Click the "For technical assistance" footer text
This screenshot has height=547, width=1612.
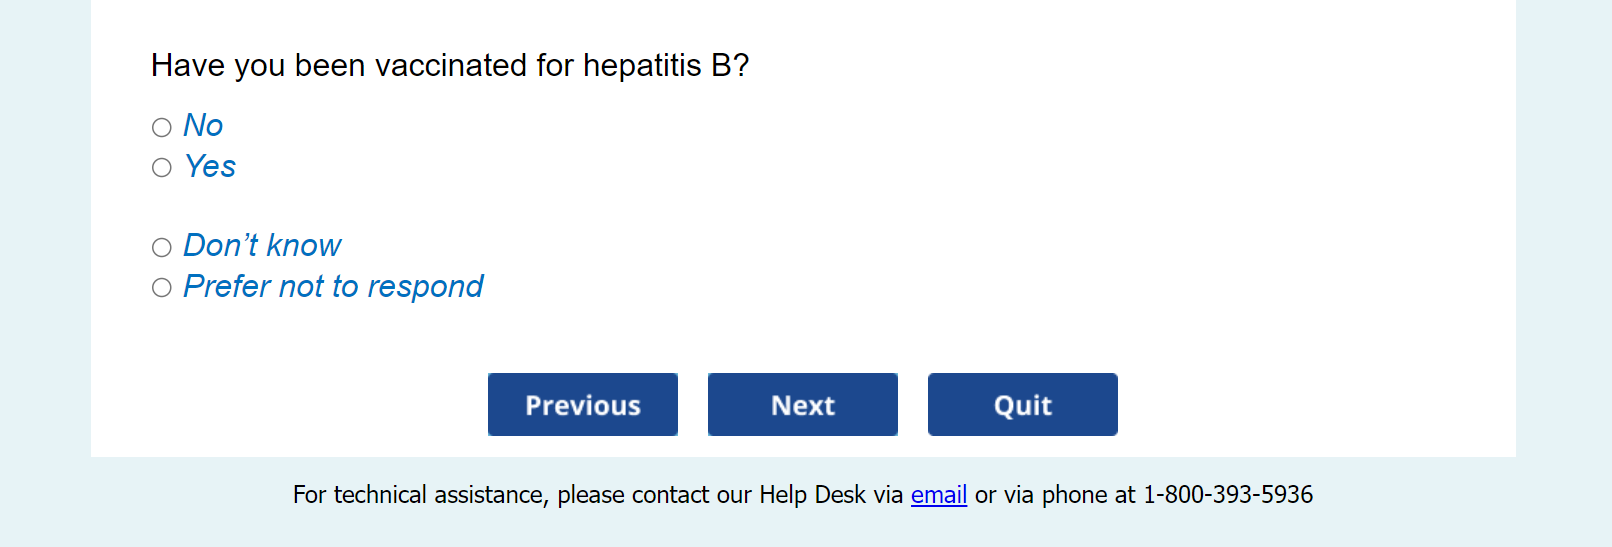coord(420,495)
